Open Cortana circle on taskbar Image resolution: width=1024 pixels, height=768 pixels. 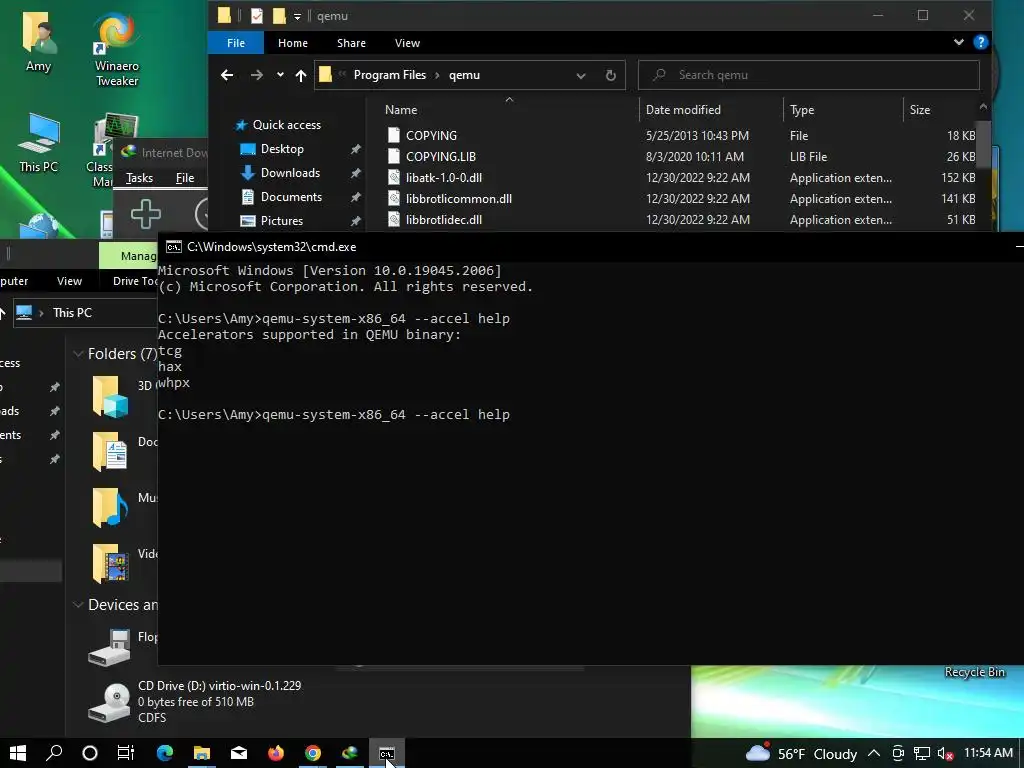[89, 753]
